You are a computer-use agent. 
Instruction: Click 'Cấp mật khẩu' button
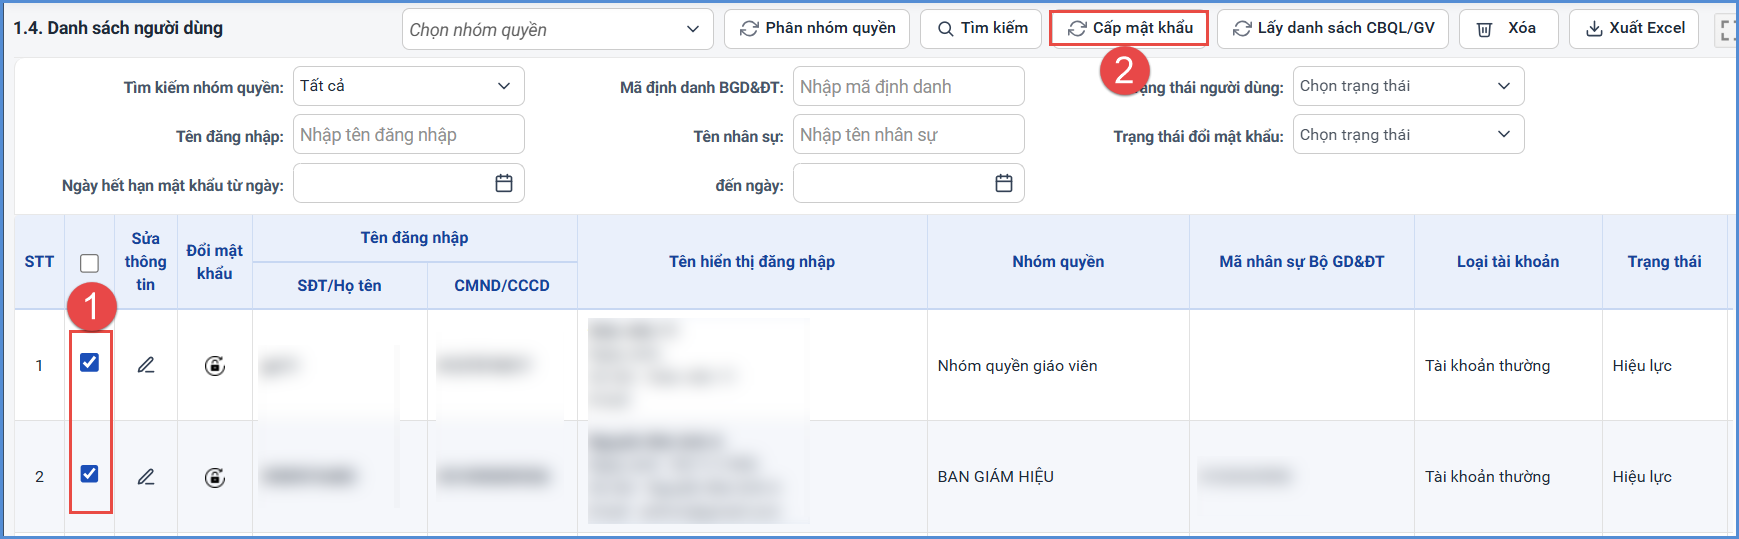coord(1129,29)
